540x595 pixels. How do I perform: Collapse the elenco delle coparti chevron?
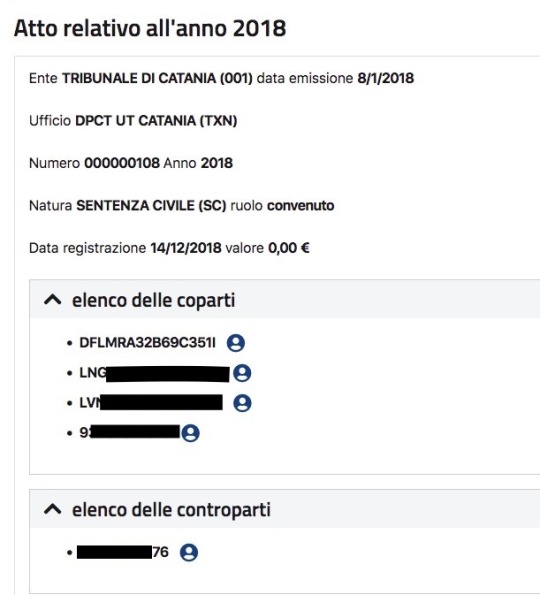[53, 300]
